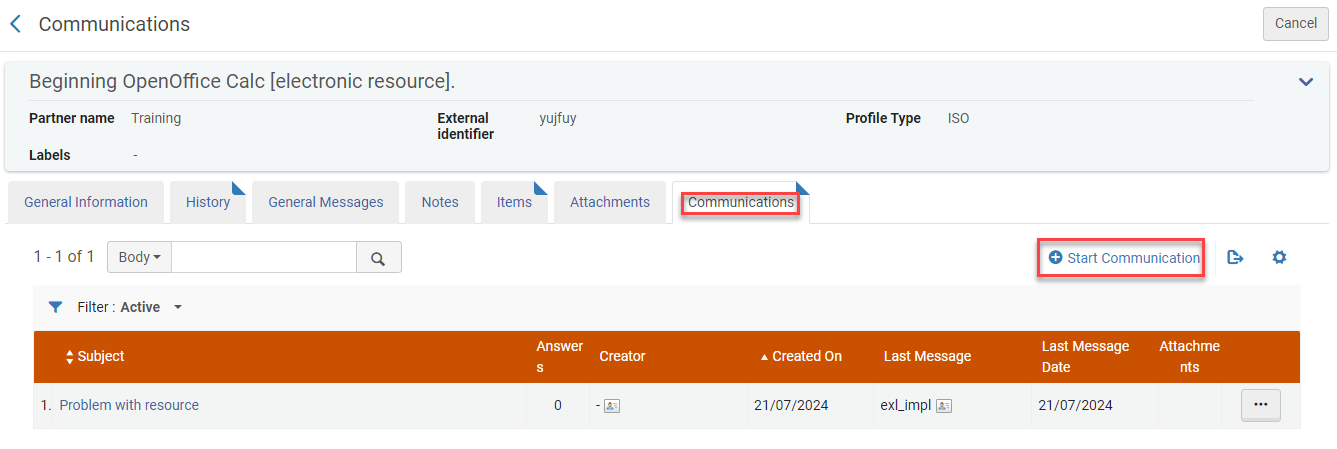
Task: Click the search magnifier icon
Action: [378, 258]
